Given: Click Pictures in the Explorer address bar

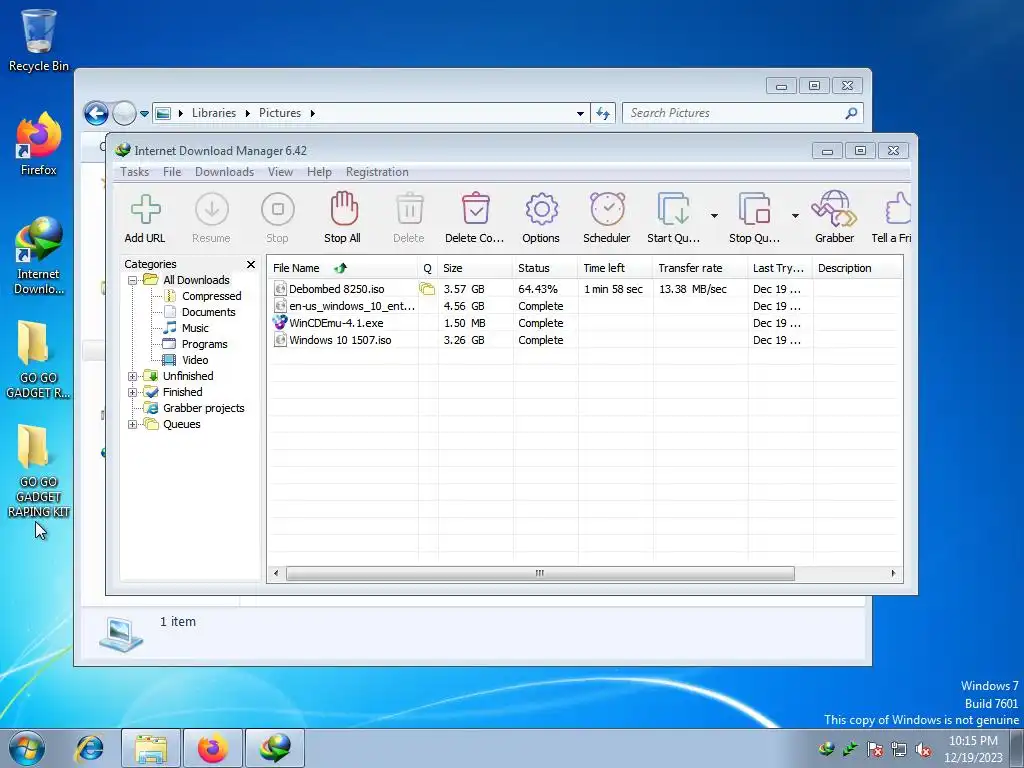Looking at the screenshot, I should point(280,113).
